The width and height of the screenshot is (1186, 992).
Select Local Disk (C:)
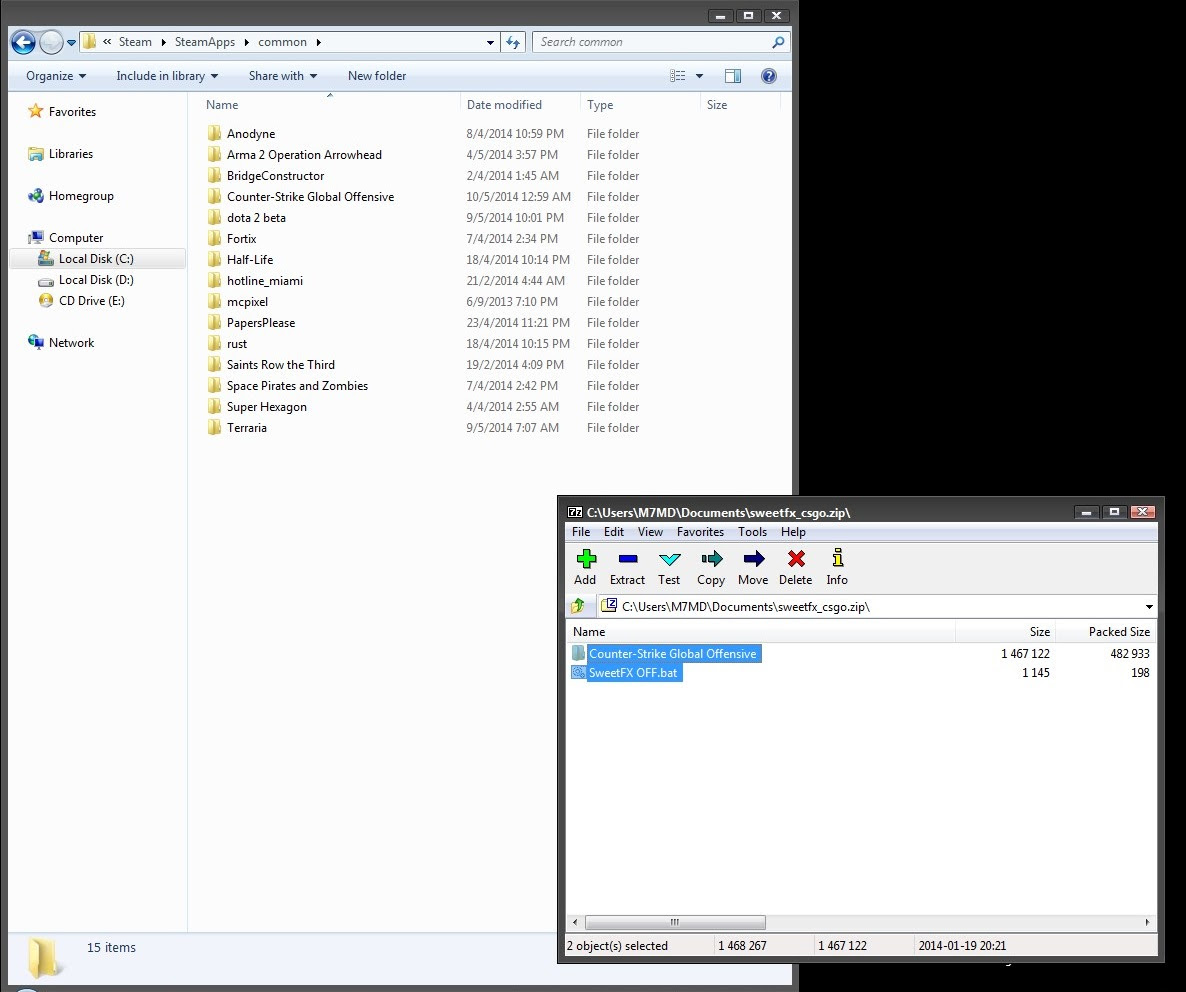97,259
